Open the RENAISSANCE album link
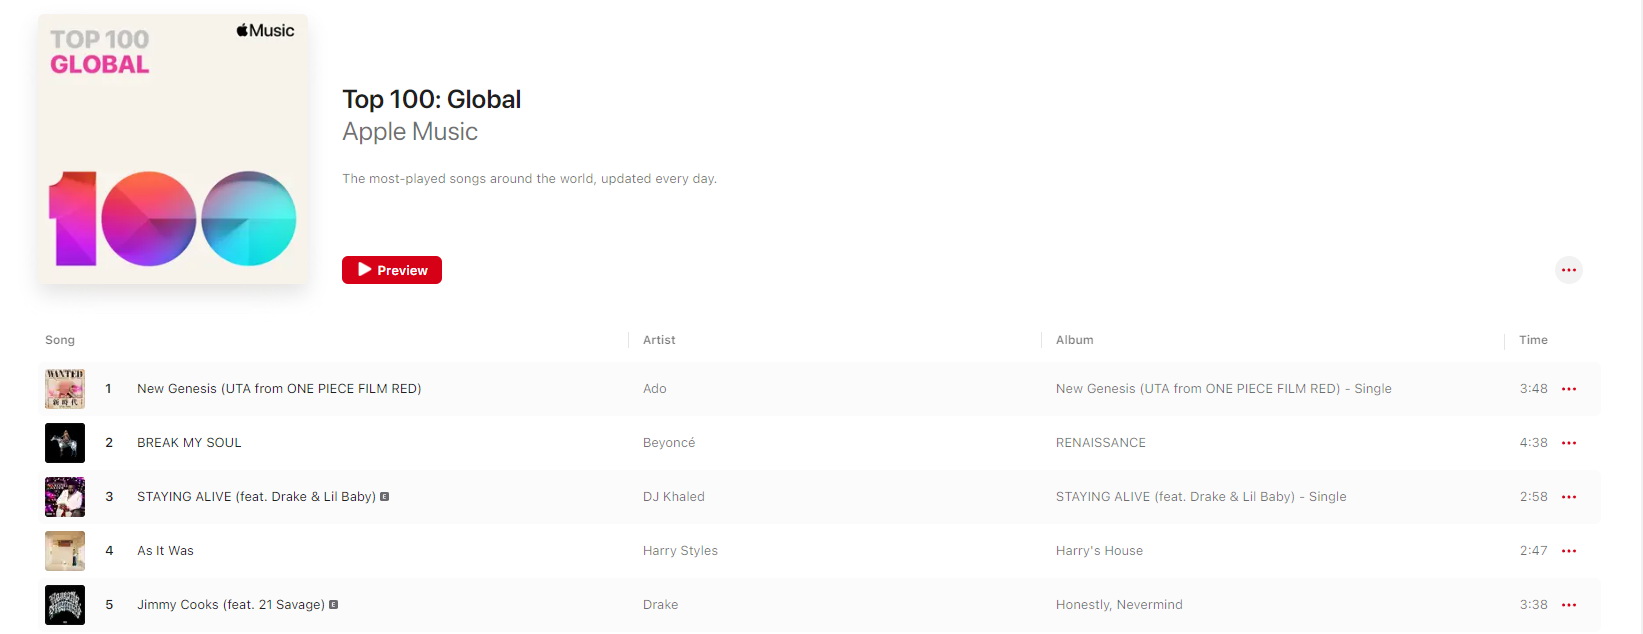 tap(1101, 443)
